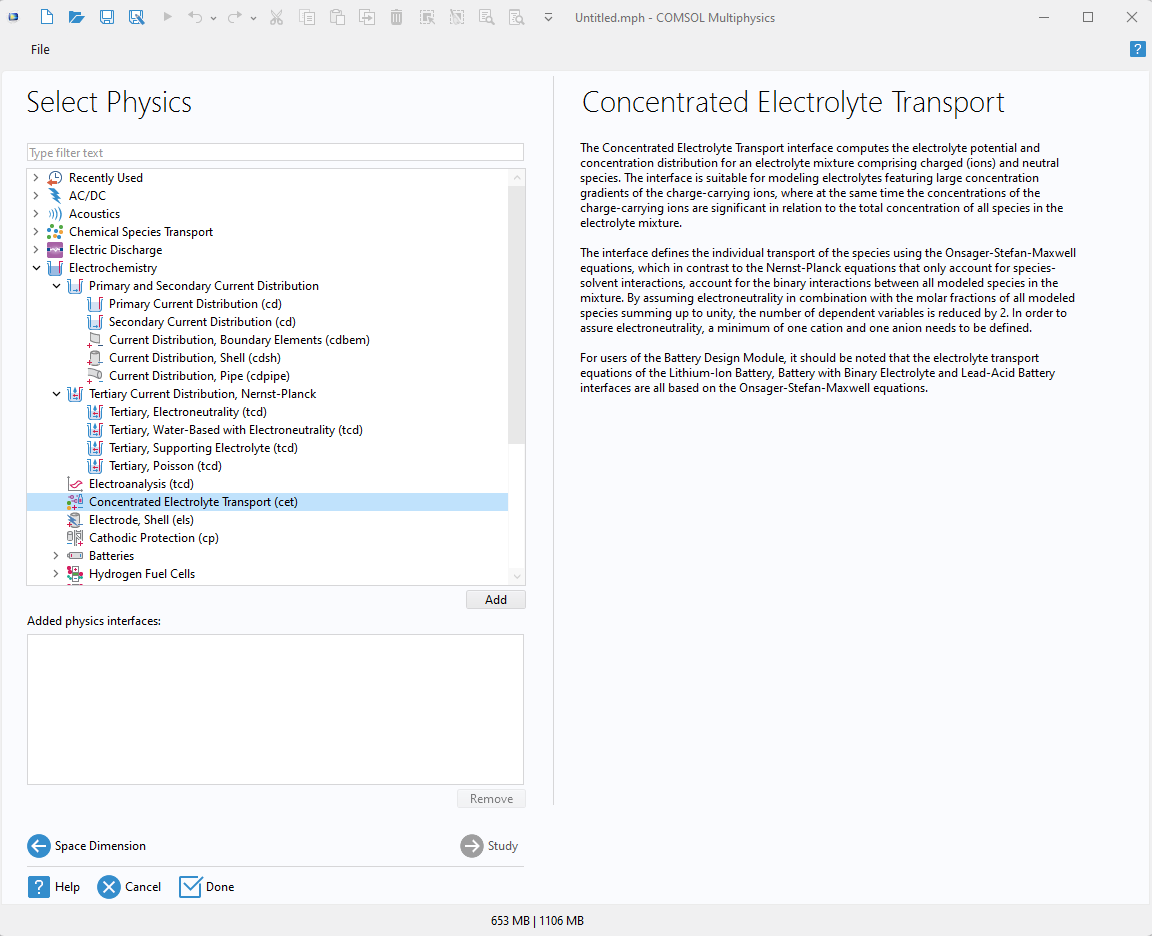Click the Undo arrow in the toolbar
The width and height of the screenshot is (1152, 936).
tap(195, 17)
